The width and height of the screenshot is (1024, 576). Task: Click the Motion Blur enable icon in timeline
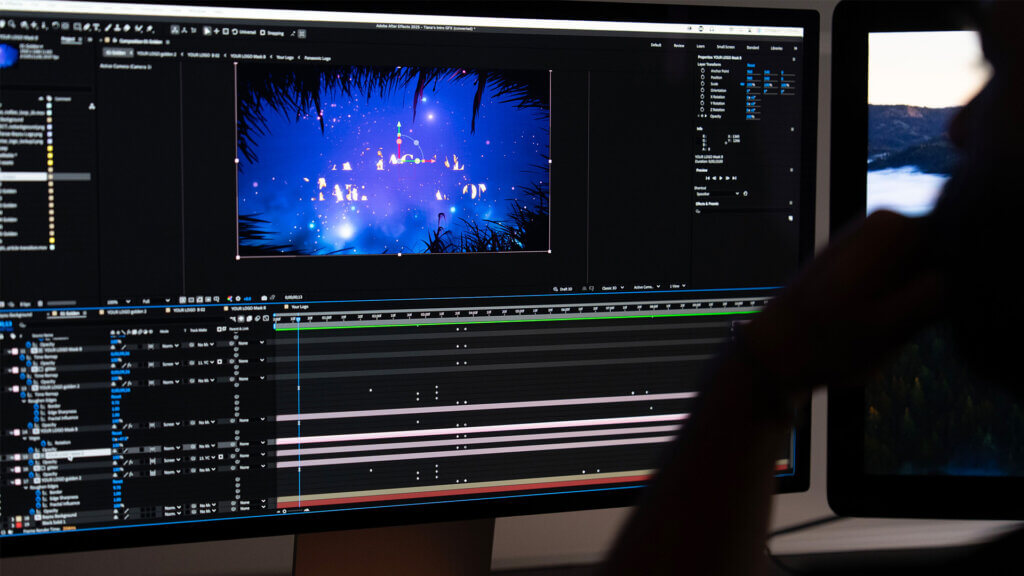(258, 318)
